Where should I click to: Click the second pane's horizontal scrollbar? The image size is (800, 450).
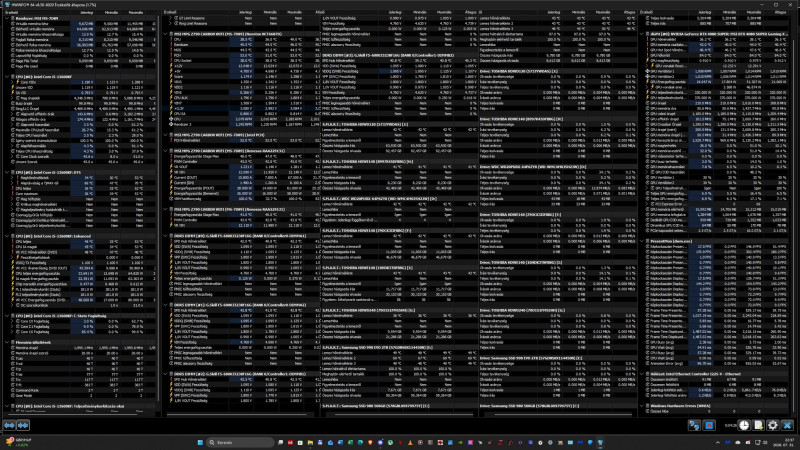(x=237, y=415)
